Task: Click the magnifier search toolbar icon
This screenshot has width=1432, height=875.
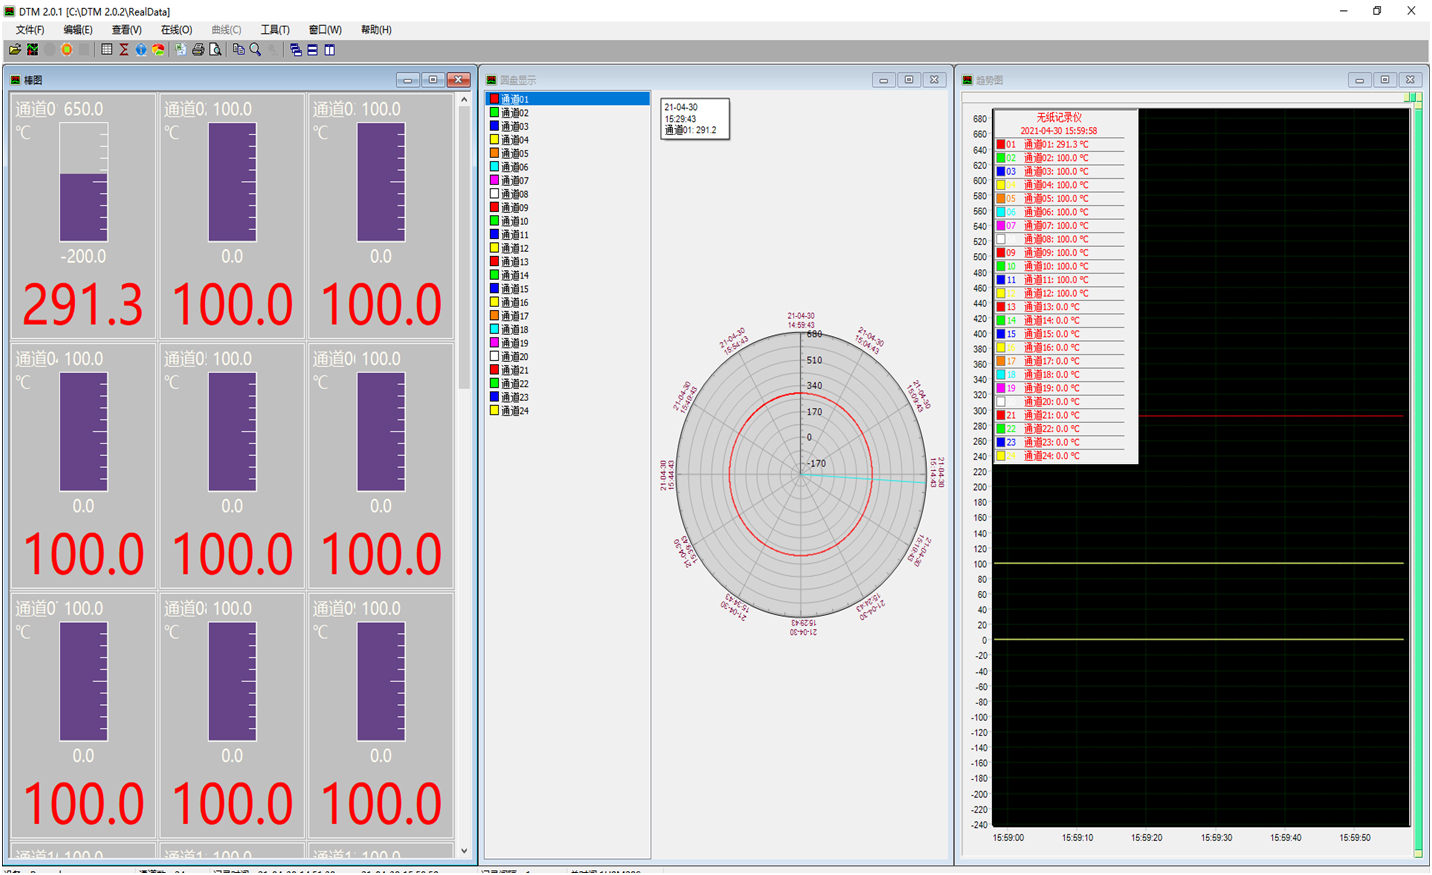Action: (x=255, y=50)
